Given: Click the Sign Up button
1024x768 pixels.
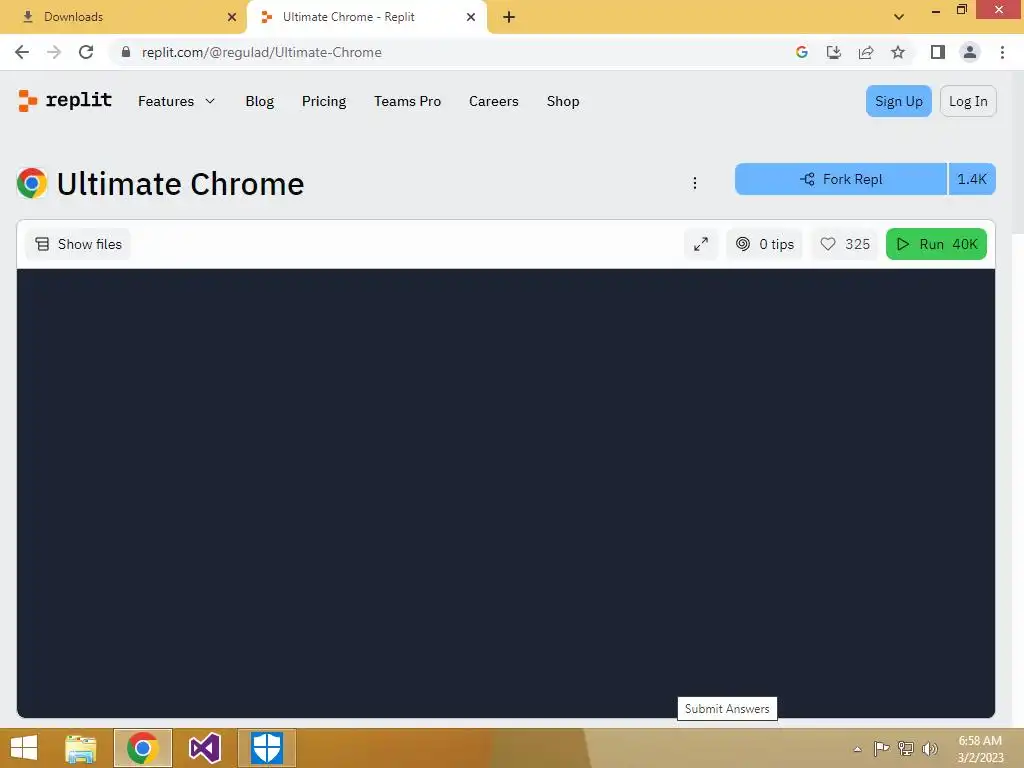Looking at the screenshot, I should (x=899, y=101).
